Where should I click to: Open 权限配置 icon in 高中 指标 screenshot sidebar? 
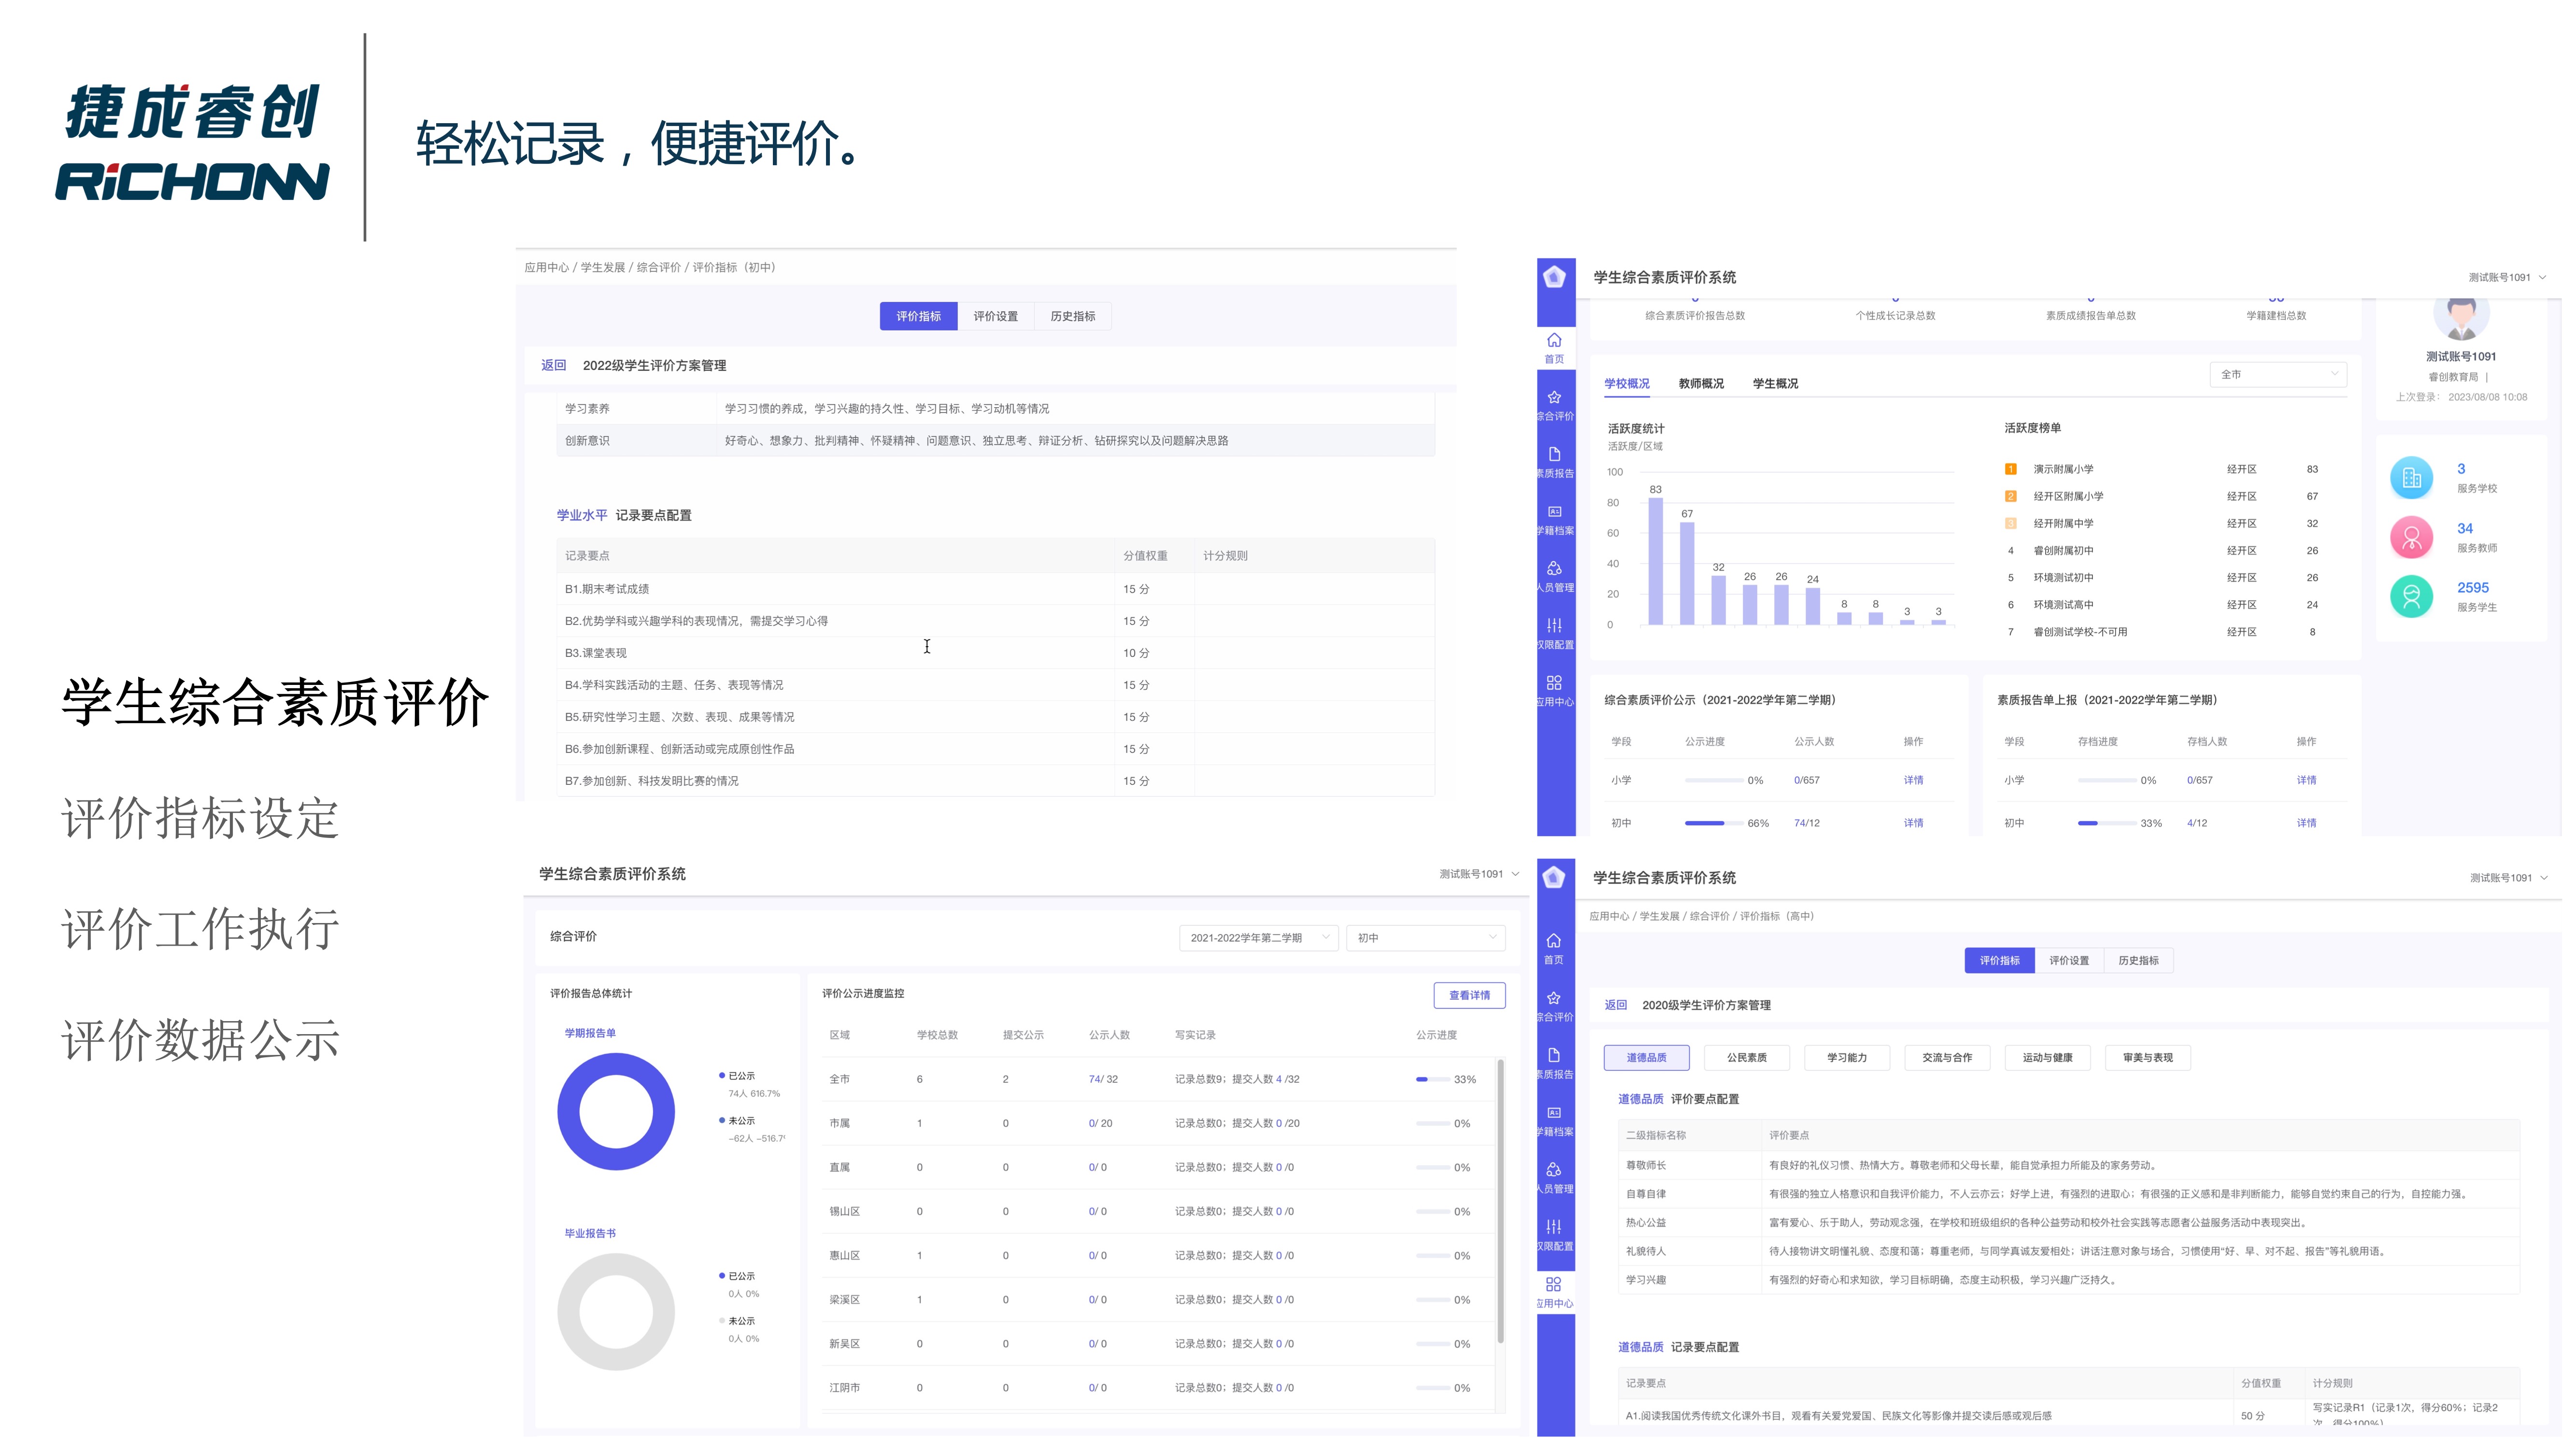1553,1227
